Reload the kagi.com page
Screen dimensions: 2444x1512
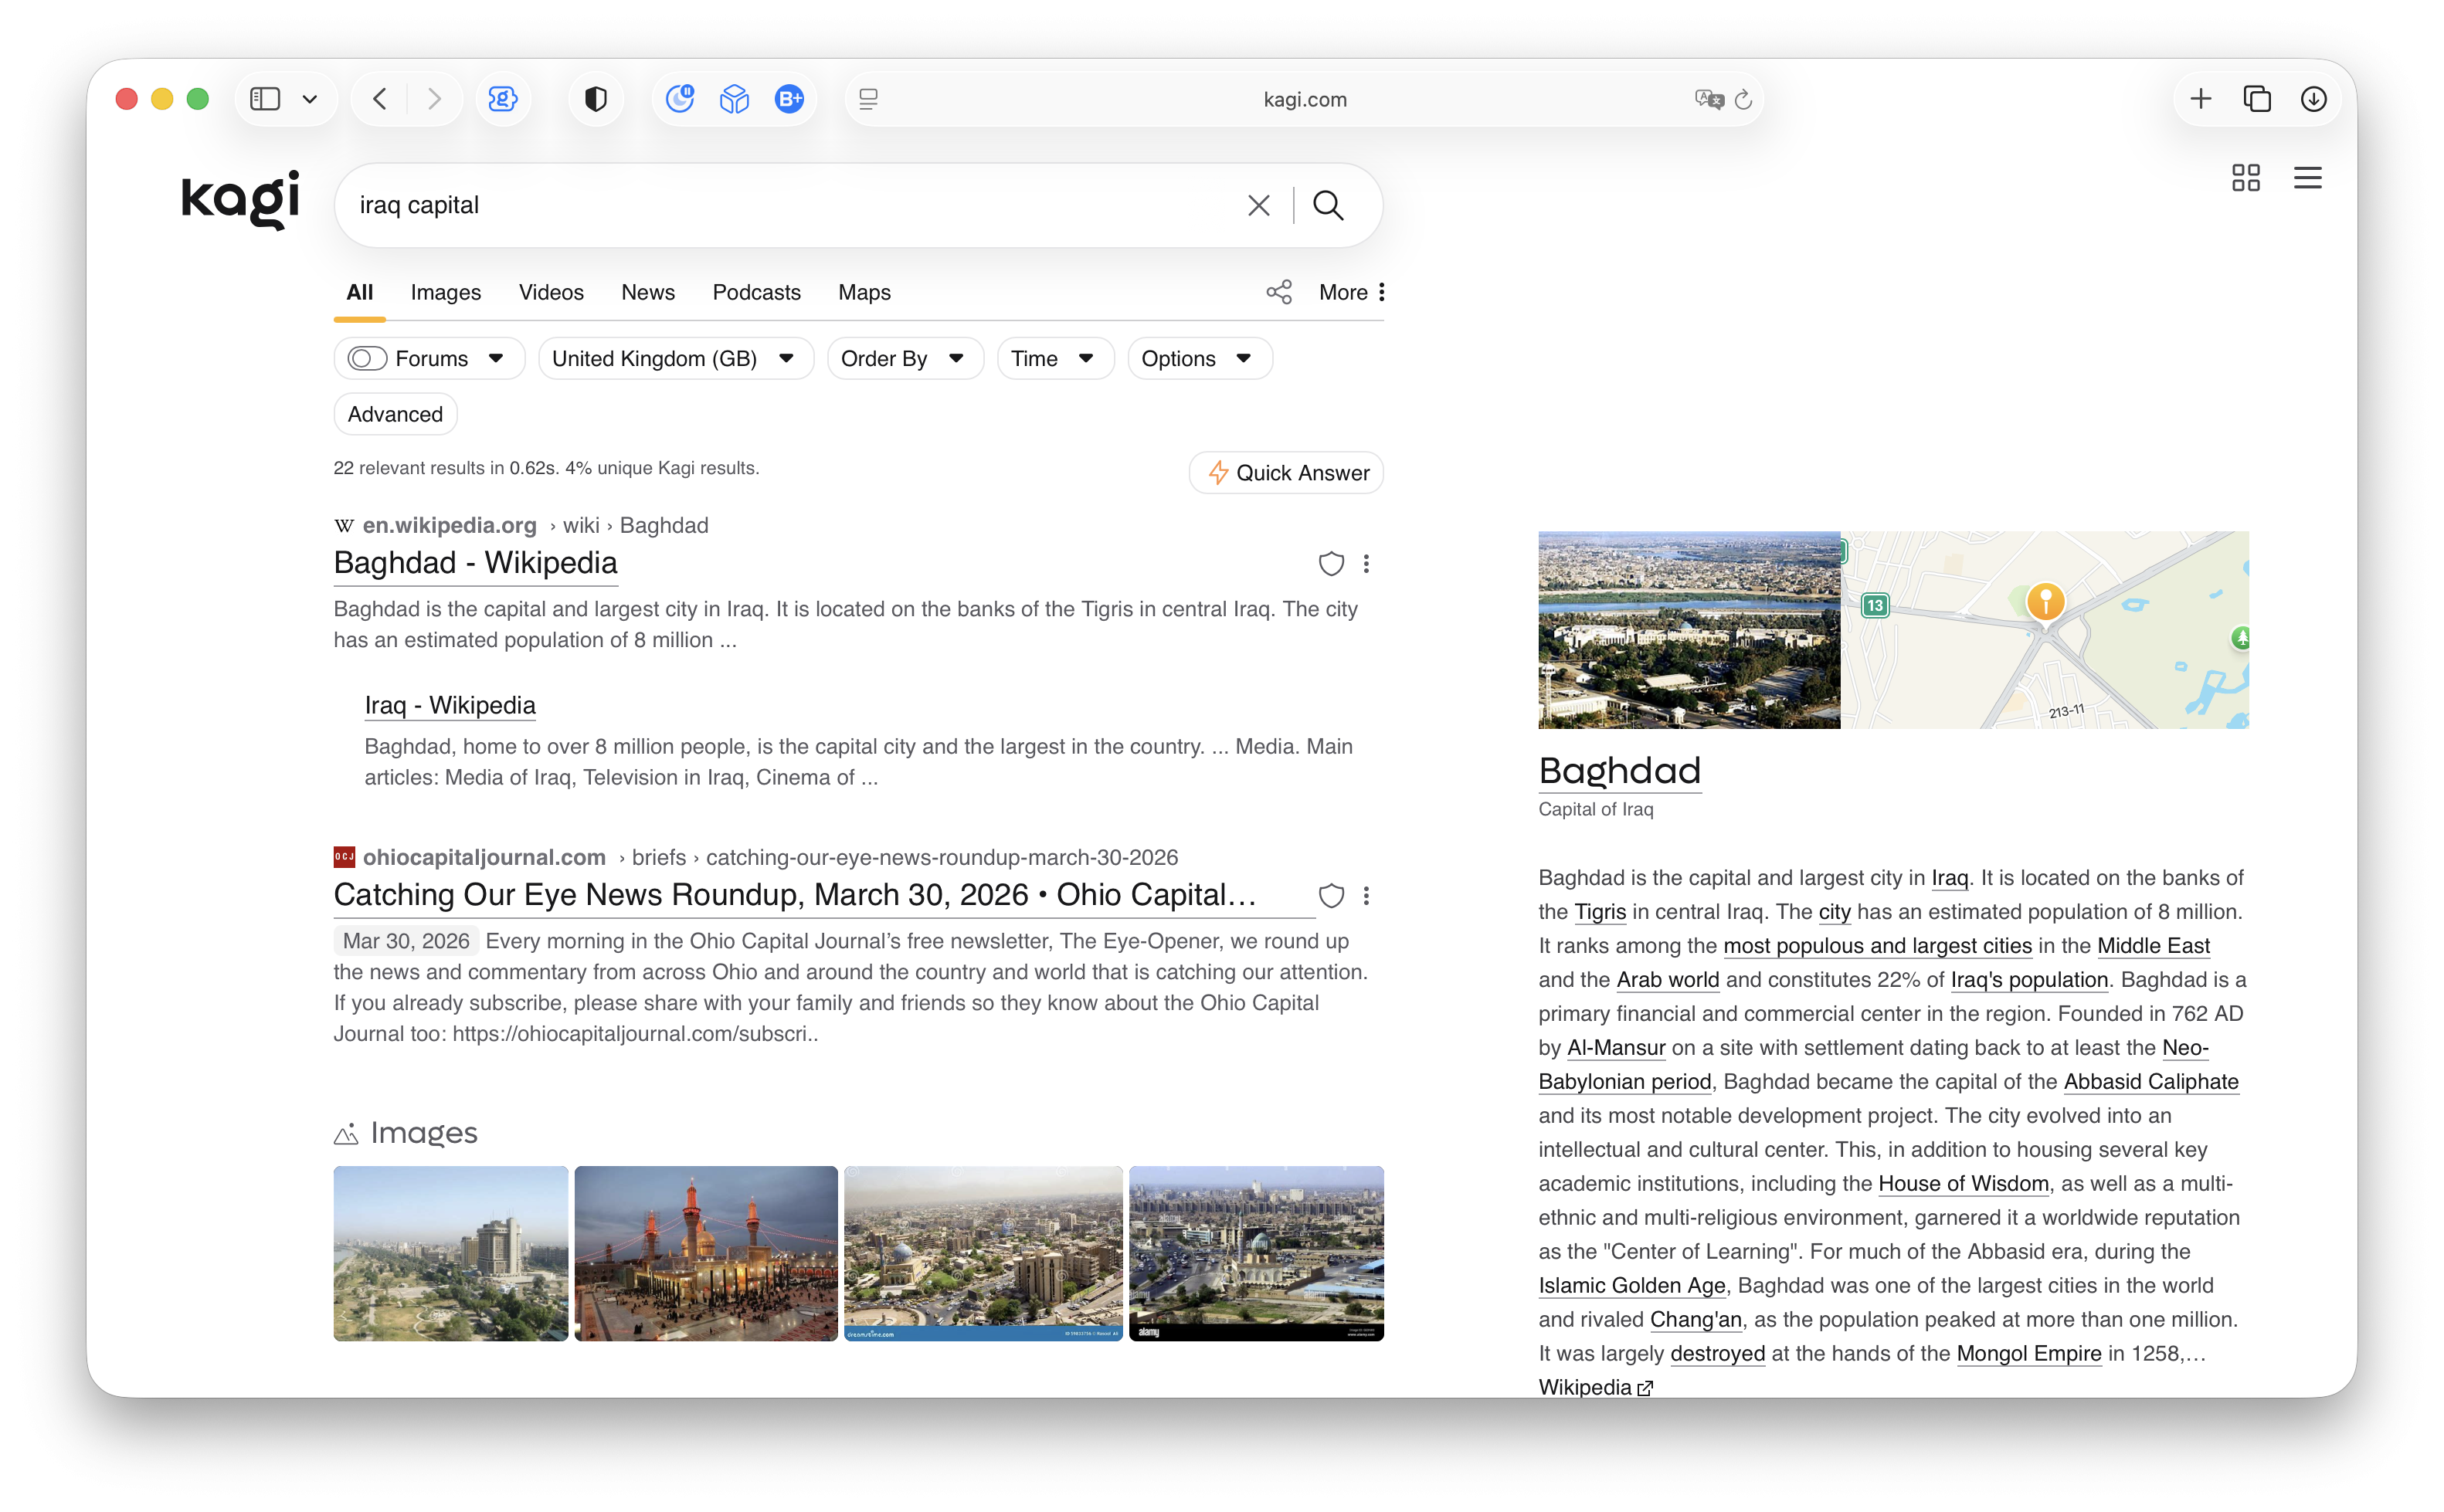pyautogui.click(x=1743, y=99)
